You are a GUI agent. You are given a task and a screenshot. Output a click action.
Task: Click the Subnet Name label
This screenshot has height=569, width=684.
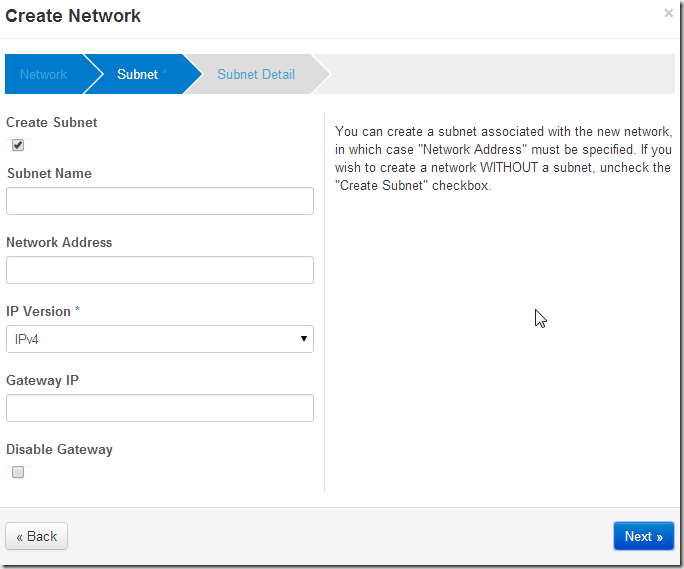[49, 174]
